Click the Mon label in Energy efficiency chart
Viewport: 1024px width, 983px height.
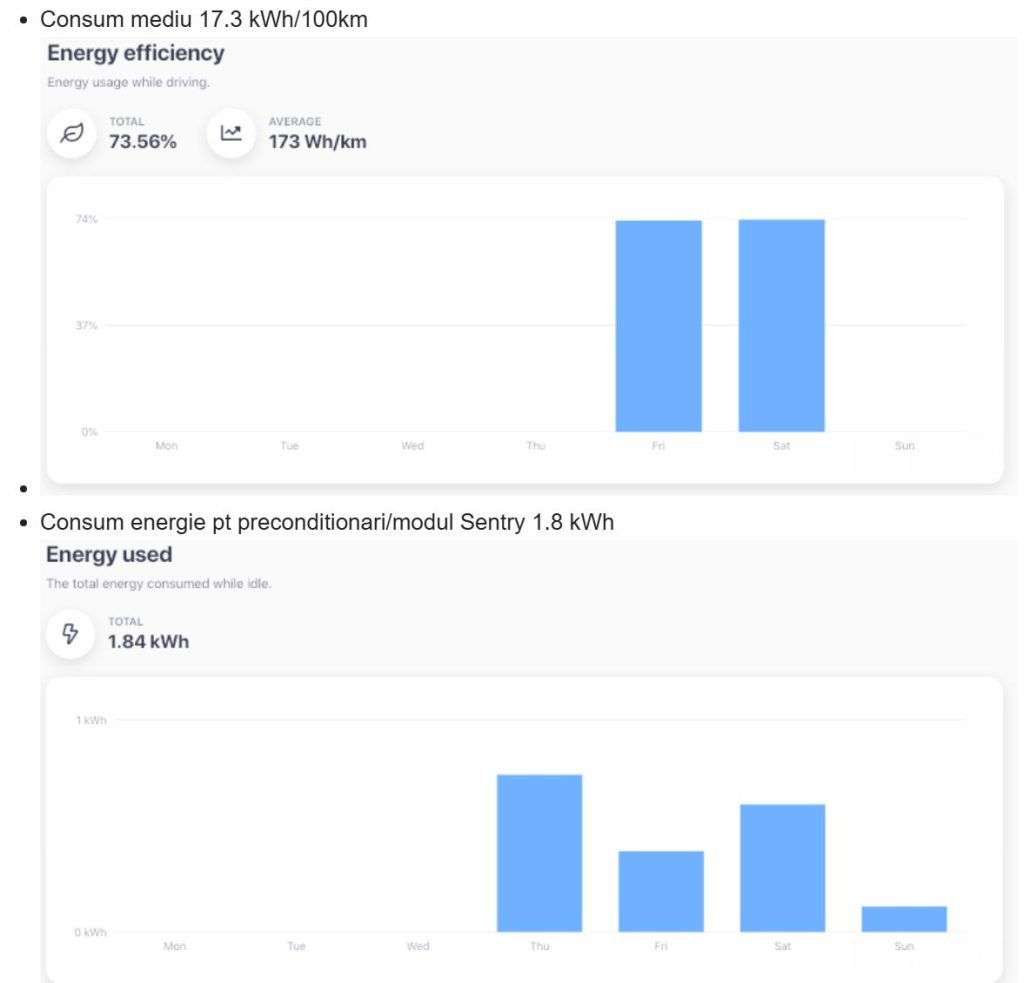click(x=166, y=446)
